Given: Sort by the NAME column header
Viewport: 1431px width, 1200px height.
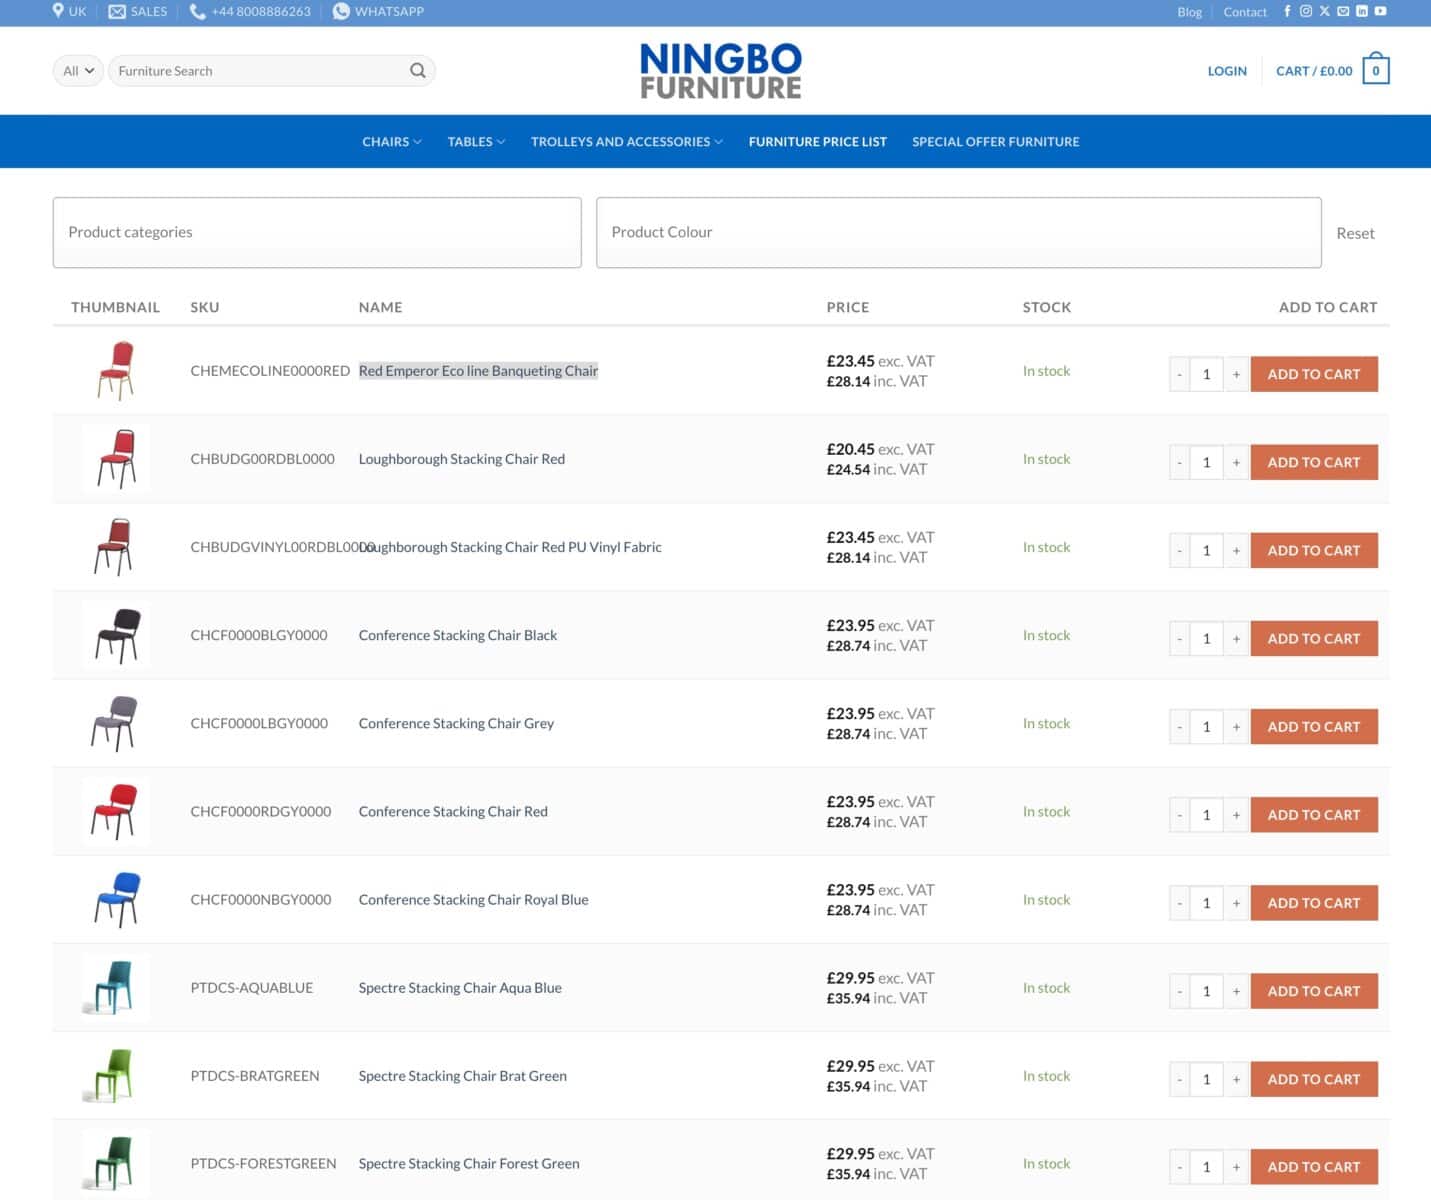Looking at the screenshot, I should tap(380, 307).
